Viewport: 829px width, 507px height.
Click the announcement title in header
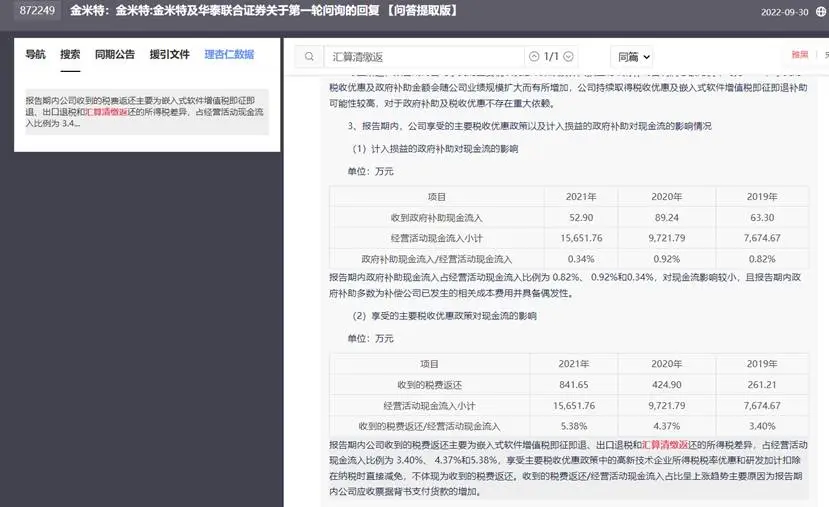[x=264, y=10]
